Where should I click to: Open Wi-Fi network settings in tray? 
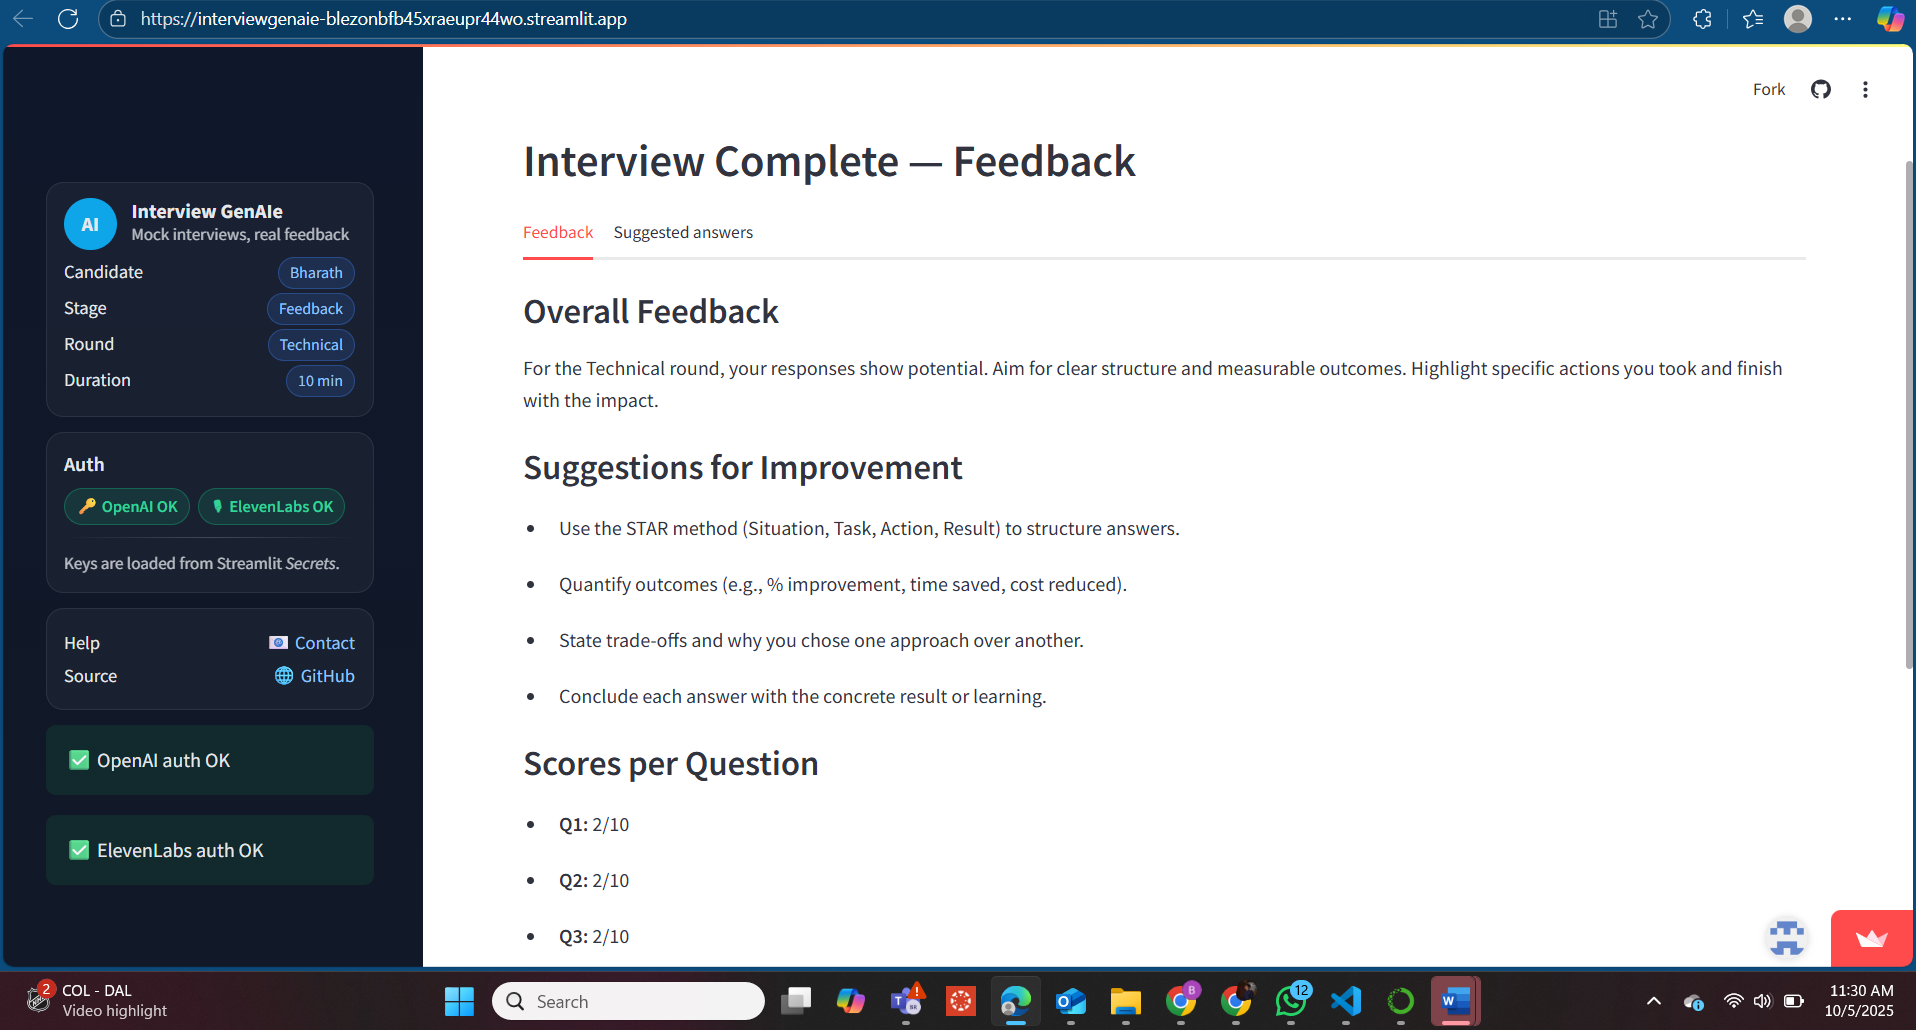(1733, 1001)
